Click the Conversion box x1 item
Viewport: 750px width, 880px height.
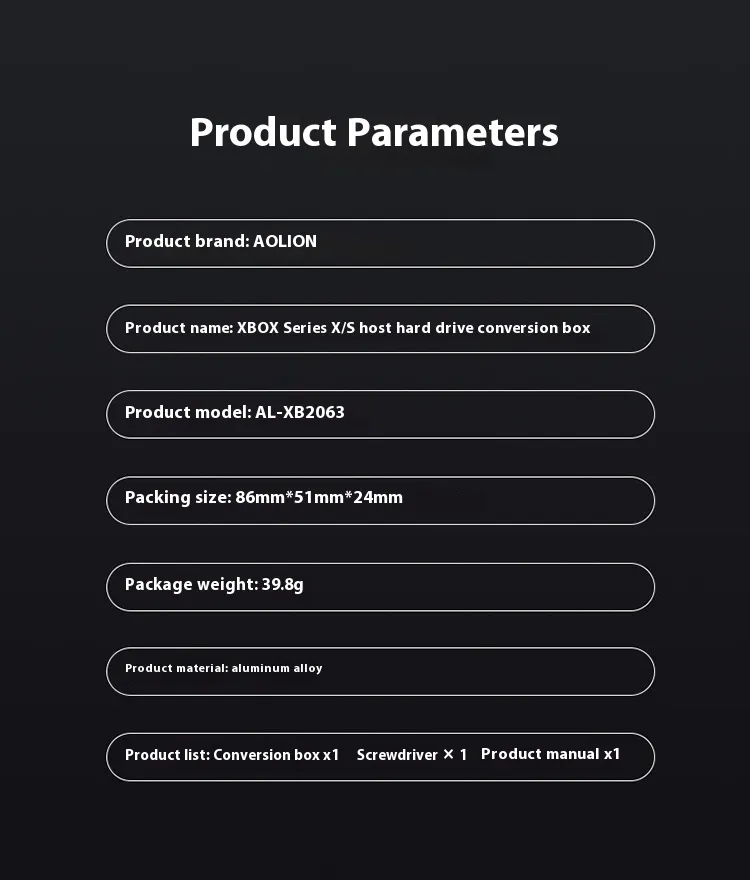click(277, 755)
